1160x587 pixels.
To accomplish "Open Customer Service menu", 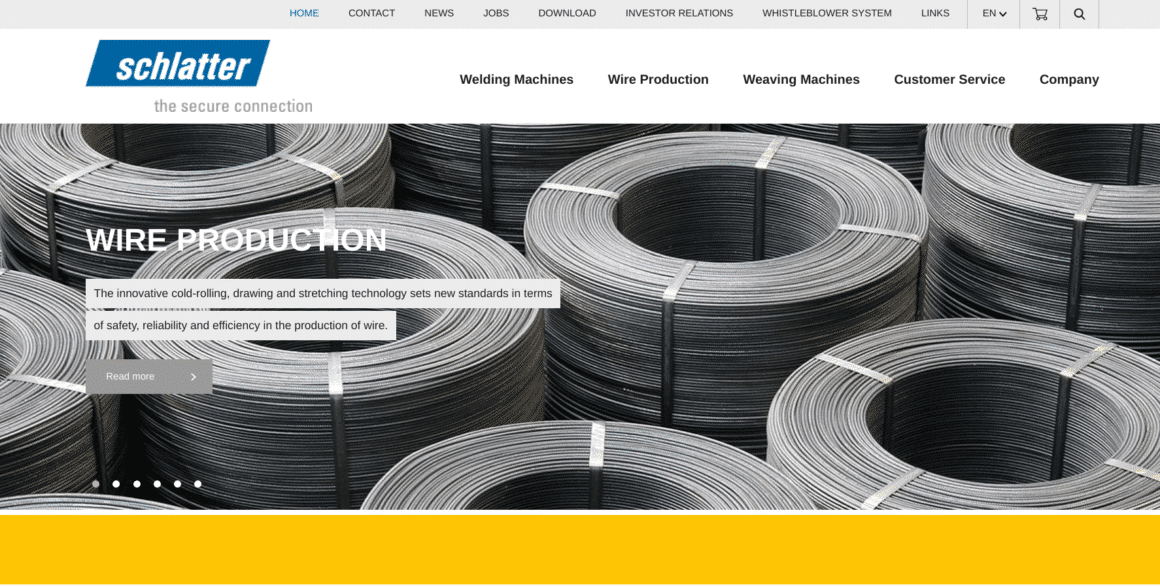I will click(949, 79).
